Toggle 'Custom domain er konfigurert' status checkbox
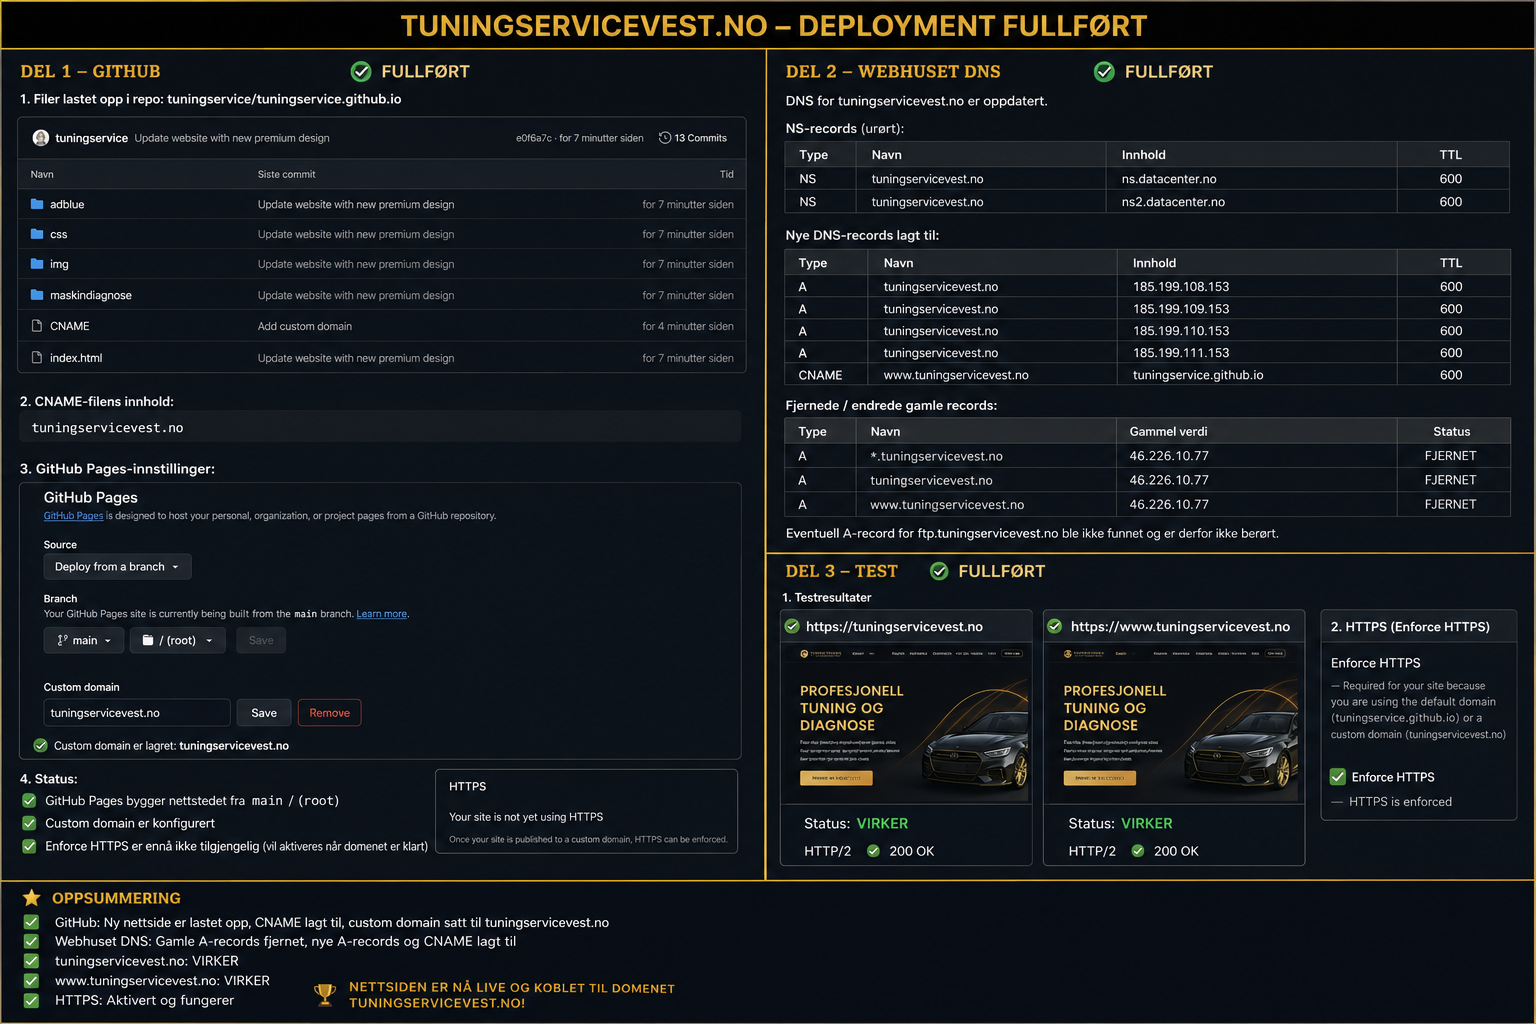The image size is (1536, 1024). coord(29,823)
